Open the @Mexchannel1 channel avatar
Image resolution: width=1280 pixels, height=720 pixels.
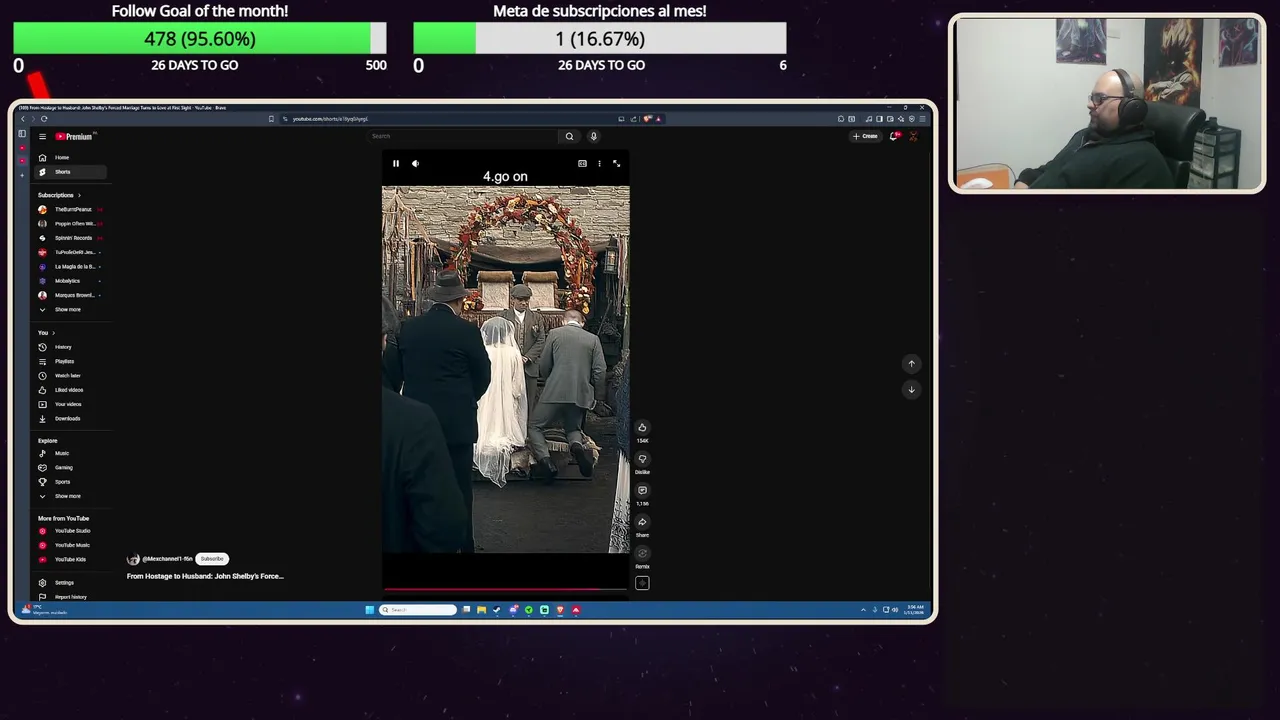[133, 559]
